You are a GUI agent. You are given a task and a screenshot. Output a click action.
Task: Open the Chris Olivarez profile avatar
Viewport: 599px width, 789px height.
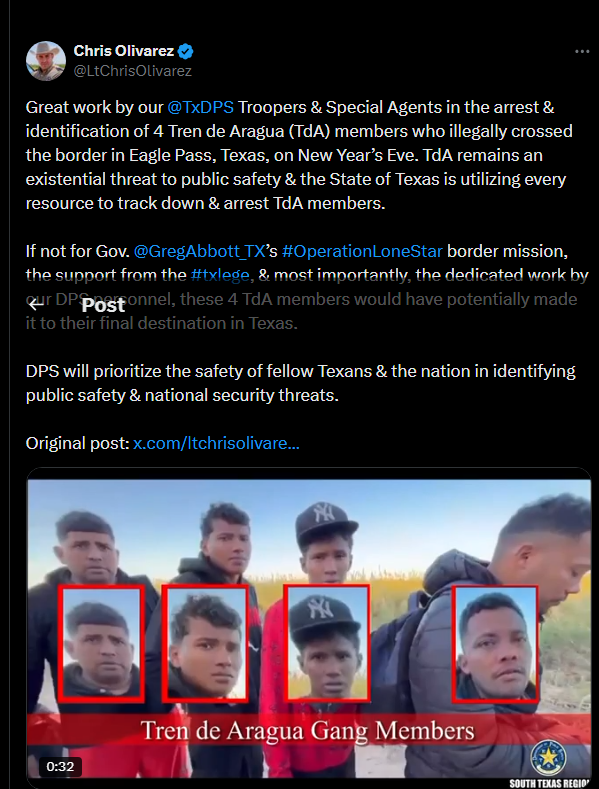point(46,61)
